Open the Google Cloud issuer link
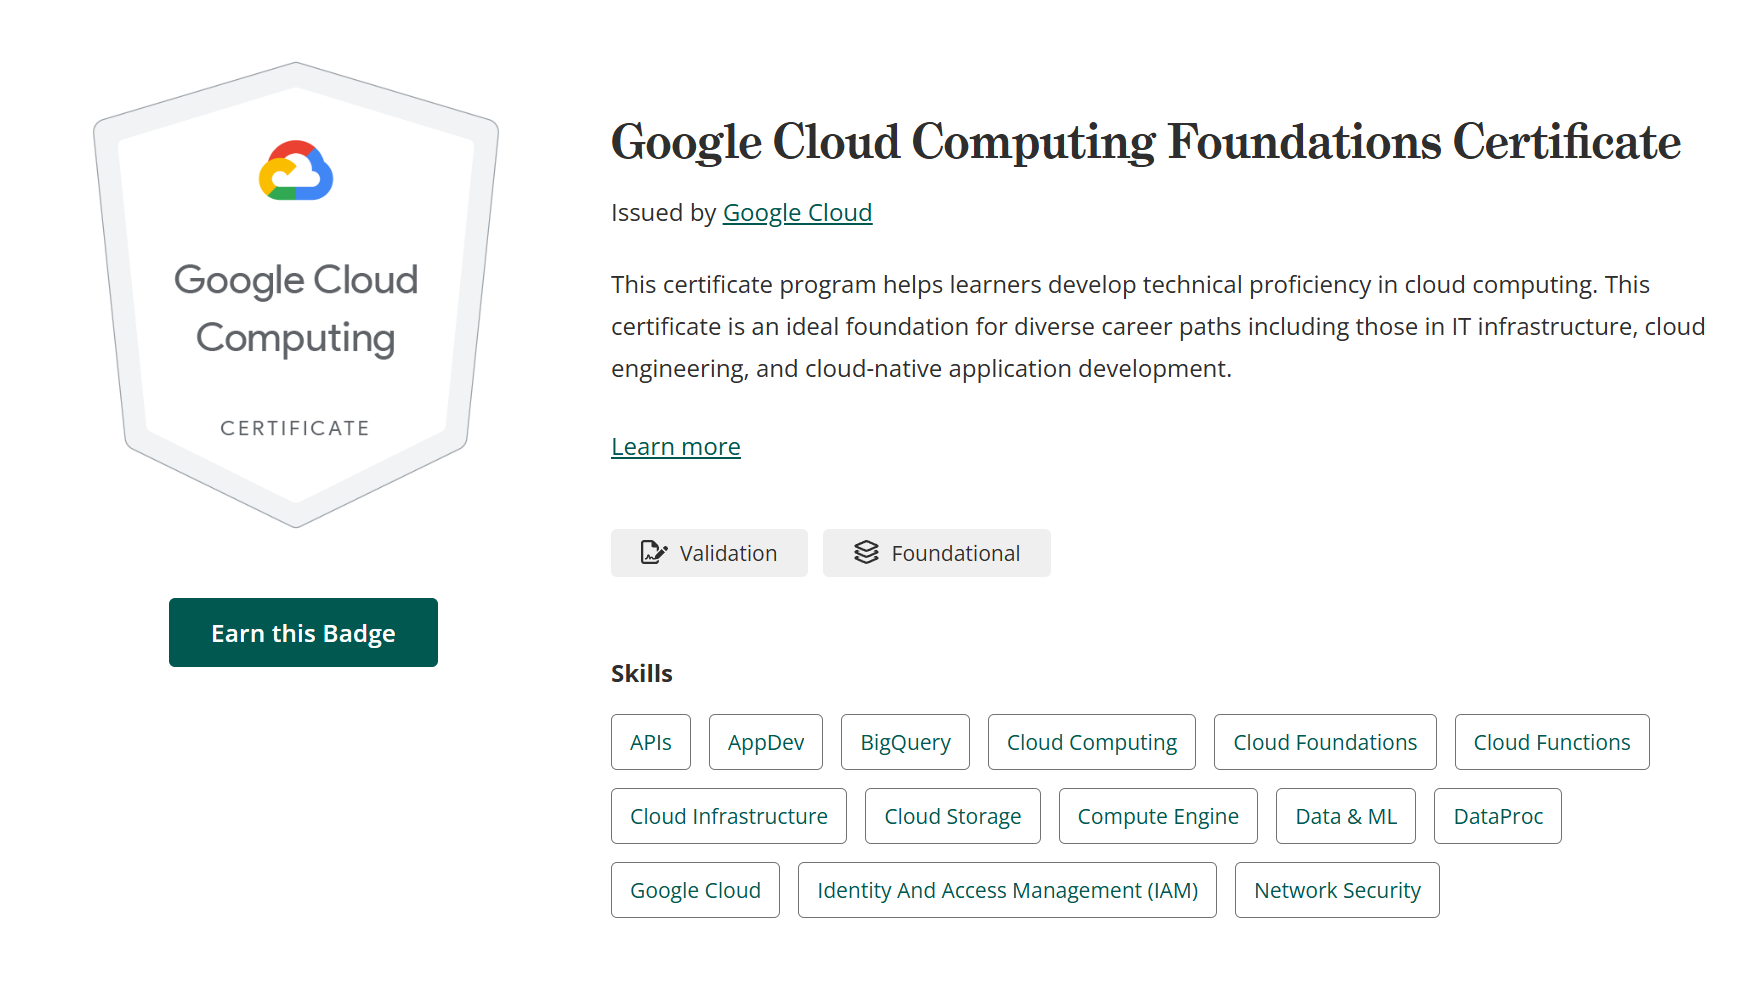The width and height of the screenshot is (1764, 992). click(797, 213)
